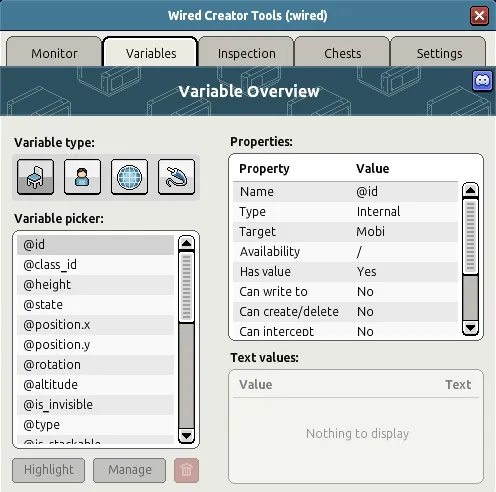Select @id in the variable picker

click(95, 245)
